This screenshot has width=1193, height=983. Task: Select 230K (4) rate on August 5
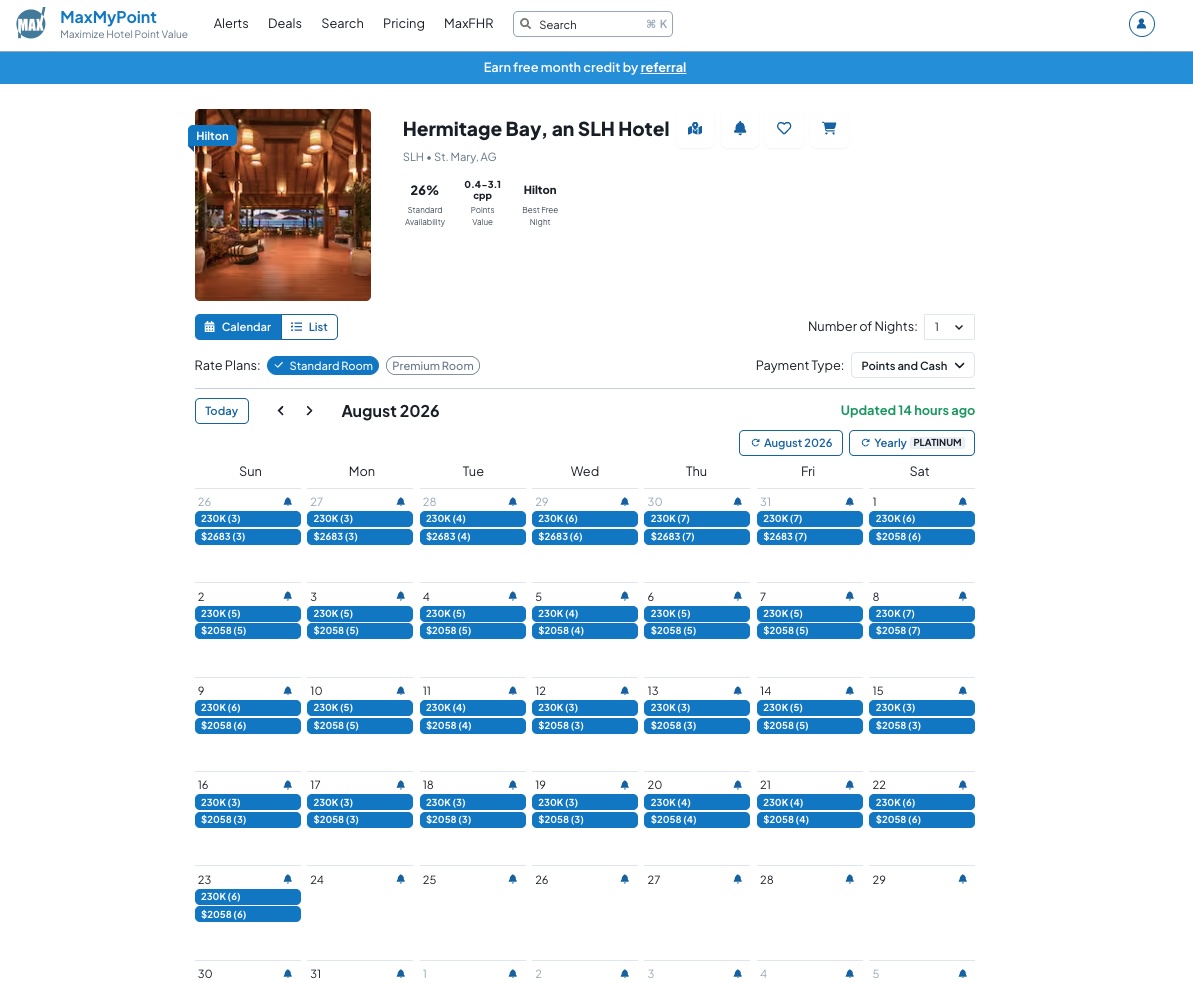click(584, 613)
